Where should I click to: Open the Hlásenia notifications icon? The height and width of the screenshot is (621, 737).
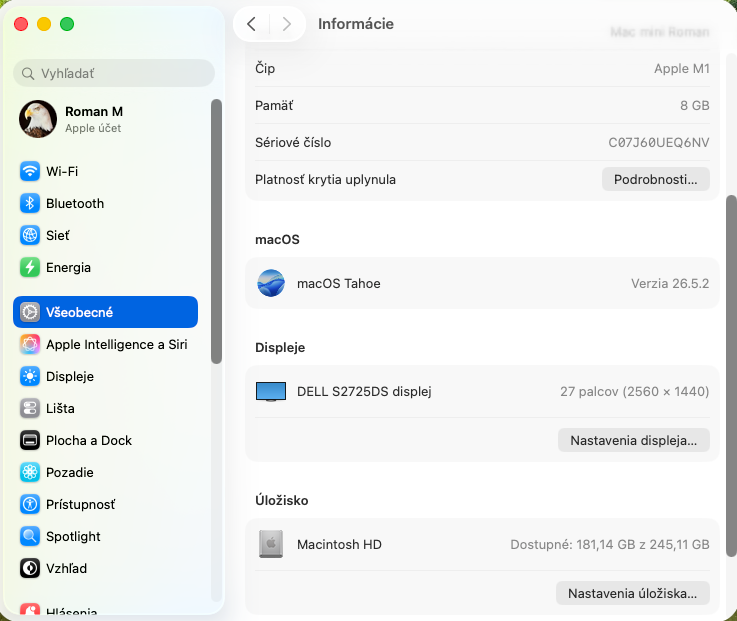[30, 609]
